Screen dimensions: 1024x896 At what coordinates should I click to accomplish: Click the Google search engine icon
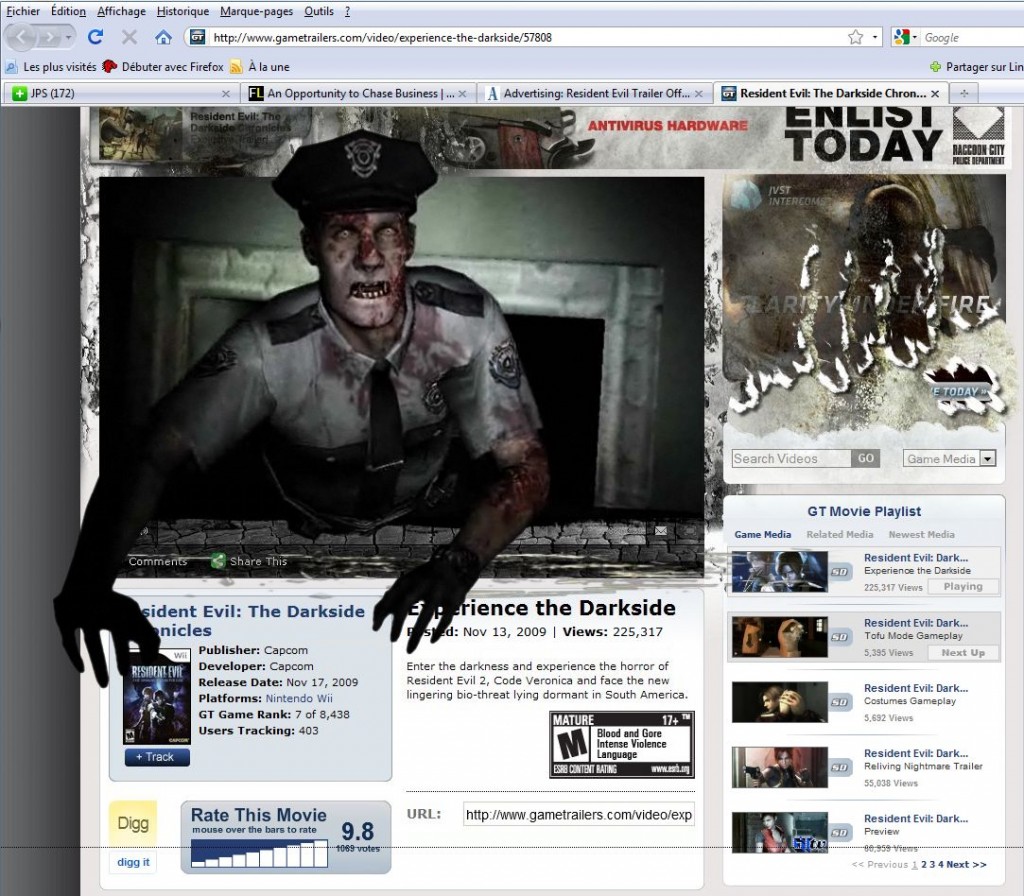click(x=902, y=37)
